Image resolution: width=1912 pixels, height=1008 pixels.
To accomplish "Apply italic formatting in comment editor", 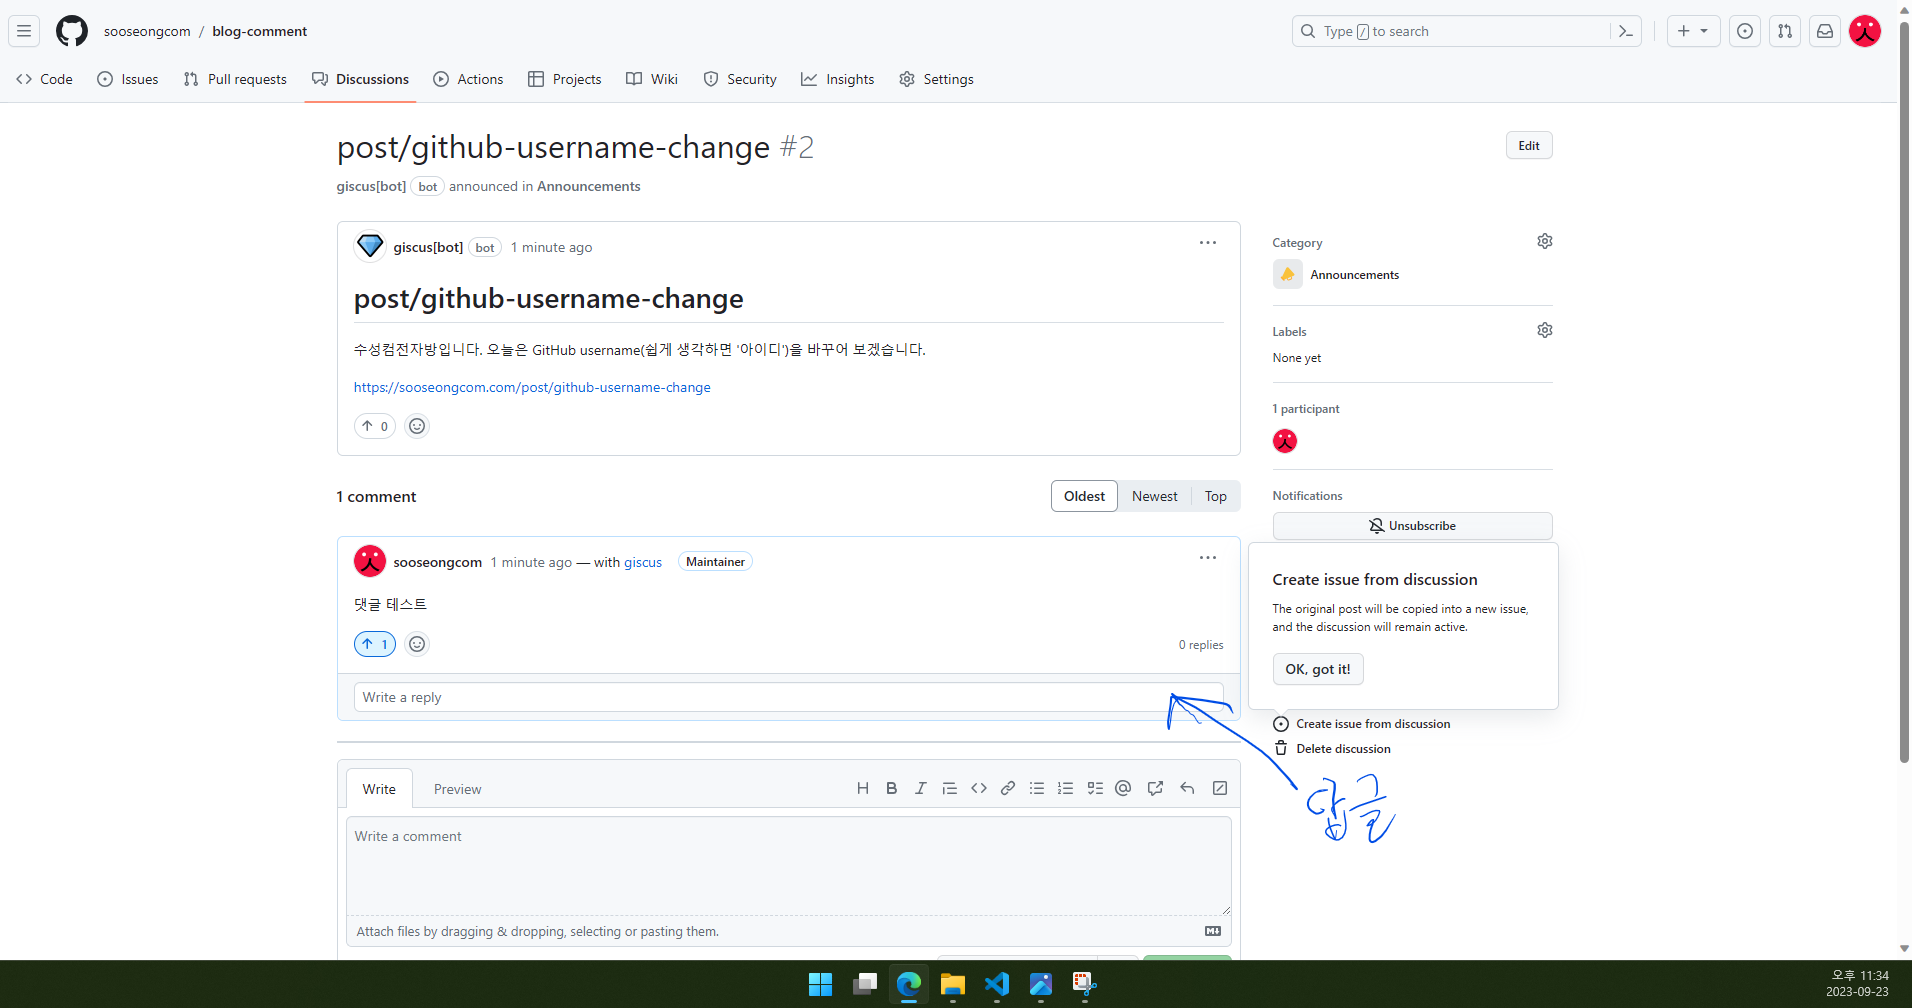I will click(x=921, y=788).
